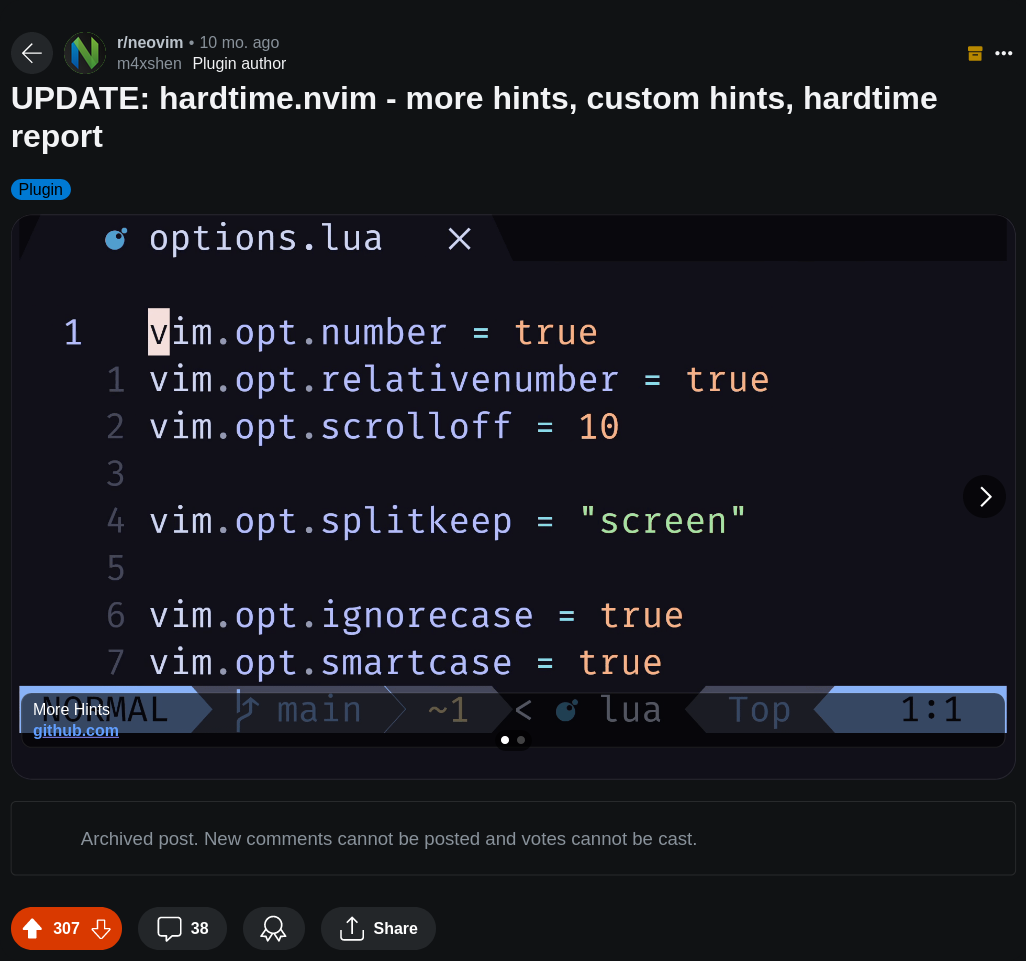This screenshot has height=963, width=1029.
Task: Open the r/neovim subreddit link
Action: click(x=150, y=43)
